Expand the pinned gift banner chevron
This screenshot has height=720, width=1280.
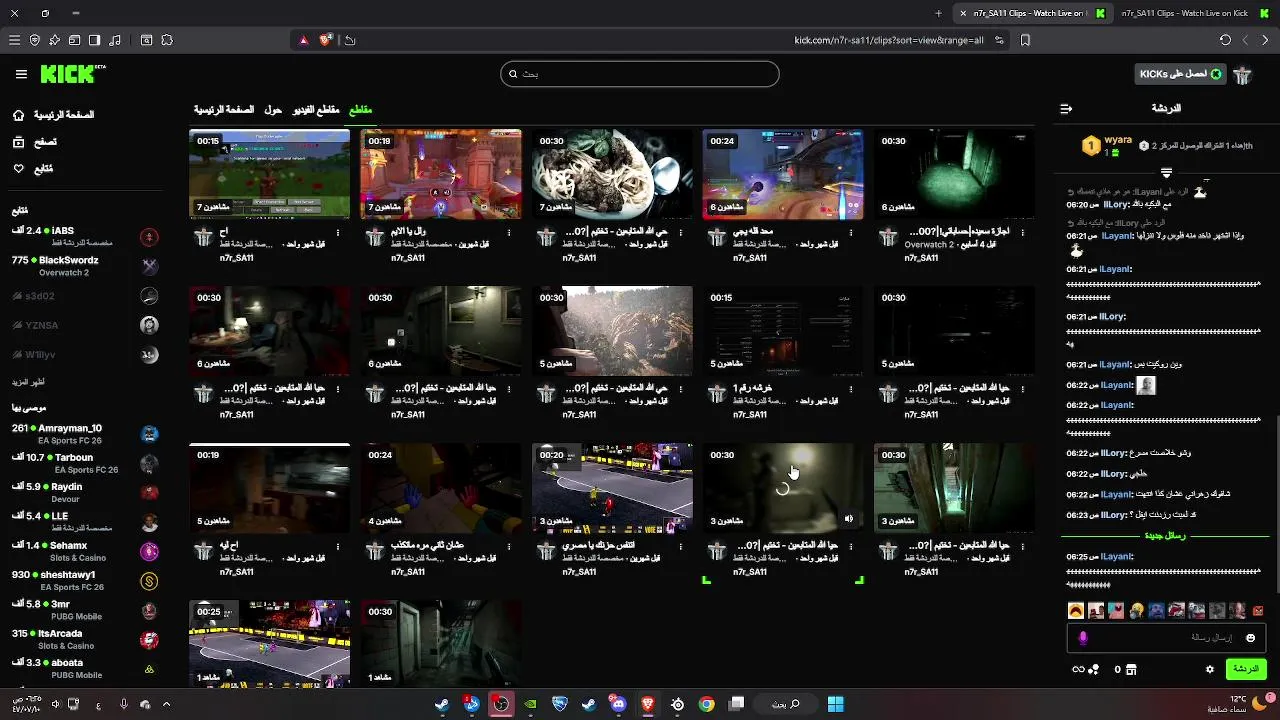(x=1166, y=172)
